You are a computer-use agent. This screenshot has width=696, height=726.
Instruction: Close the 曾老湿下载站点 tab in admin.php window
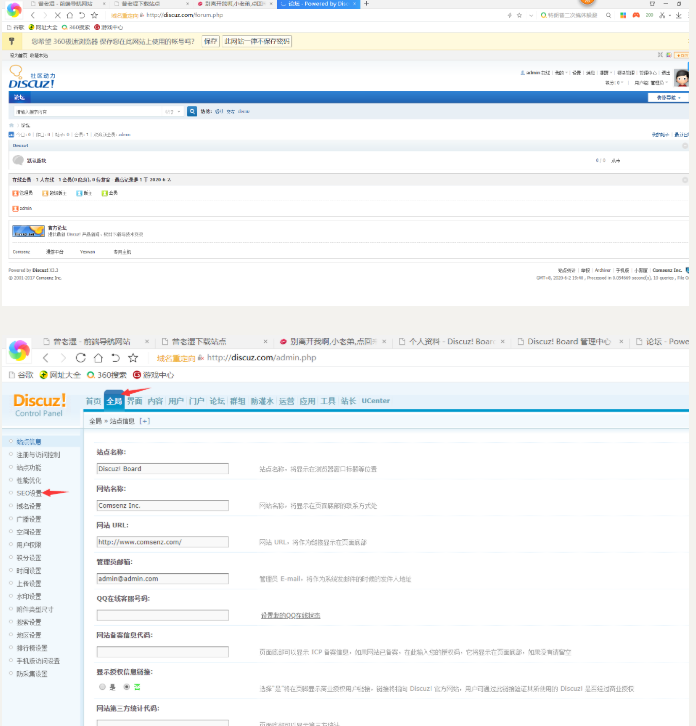[265, 342]
